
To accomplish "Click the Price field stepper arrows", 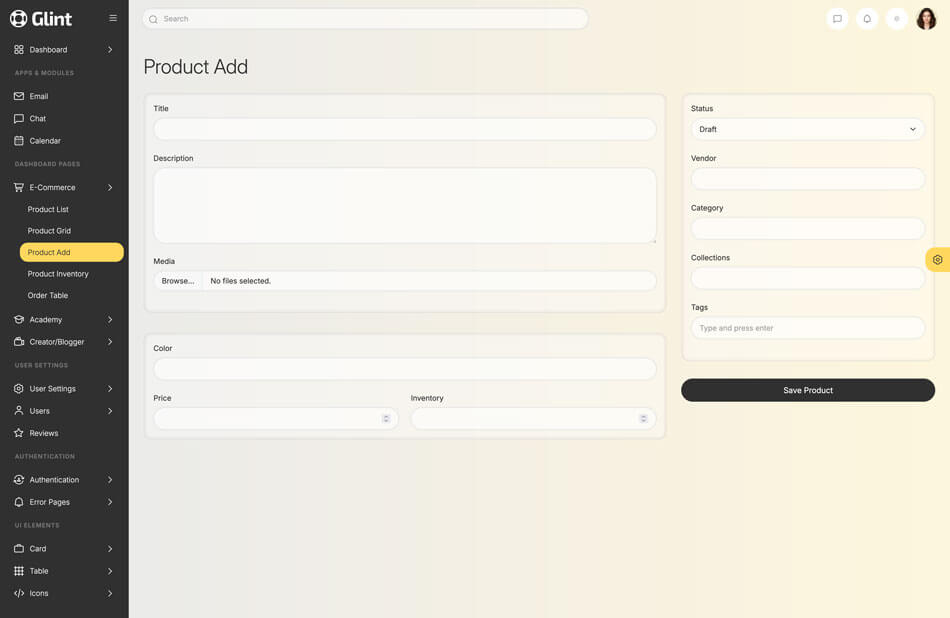I will (x=386, y=418).
